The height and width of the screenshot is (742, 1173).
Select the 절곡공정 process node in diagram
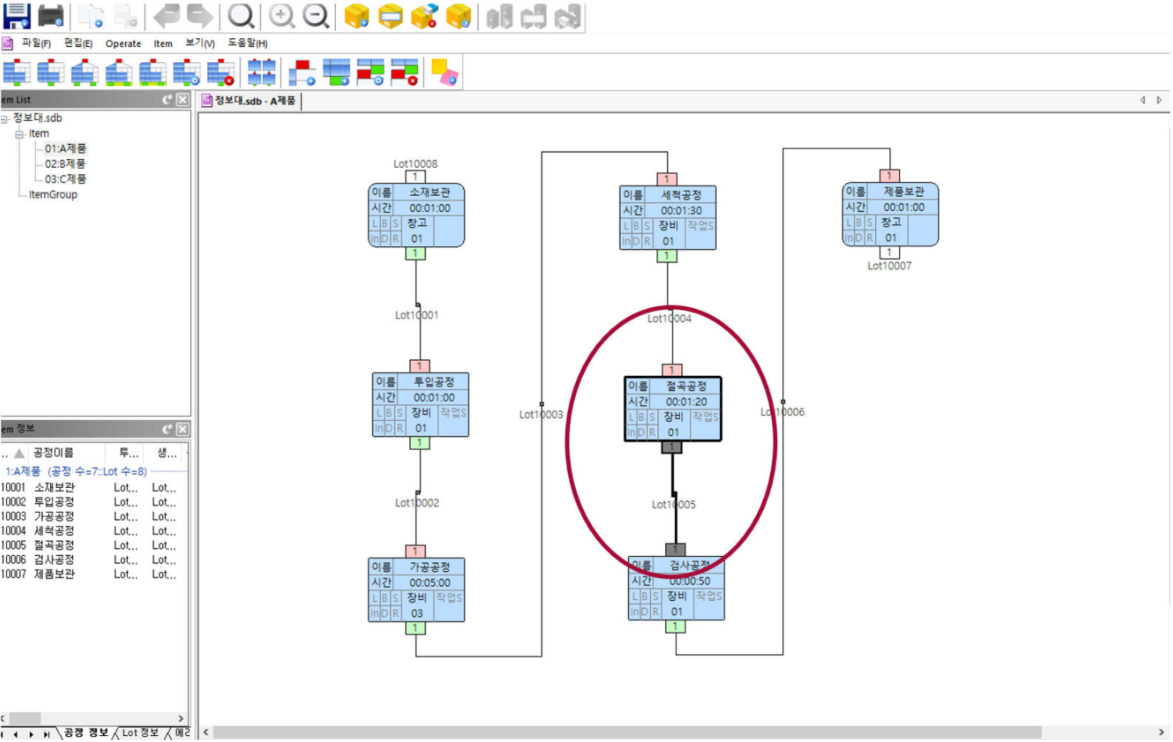[672, 408]
